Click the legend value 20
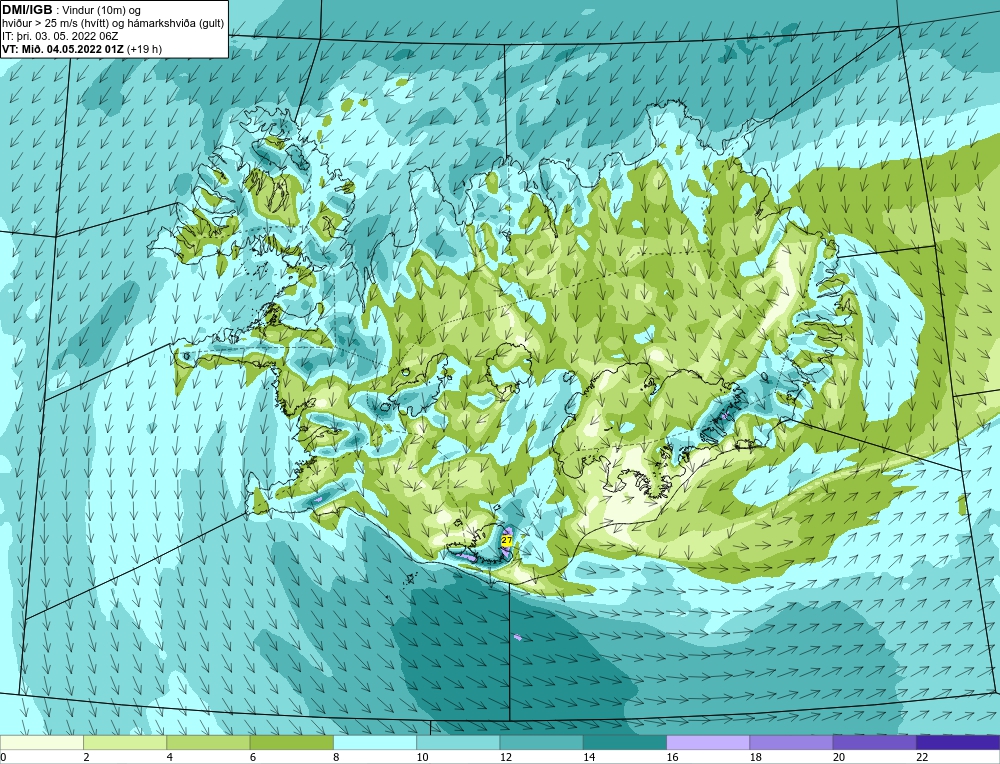The image size is (1000, 764). (839, 757)
